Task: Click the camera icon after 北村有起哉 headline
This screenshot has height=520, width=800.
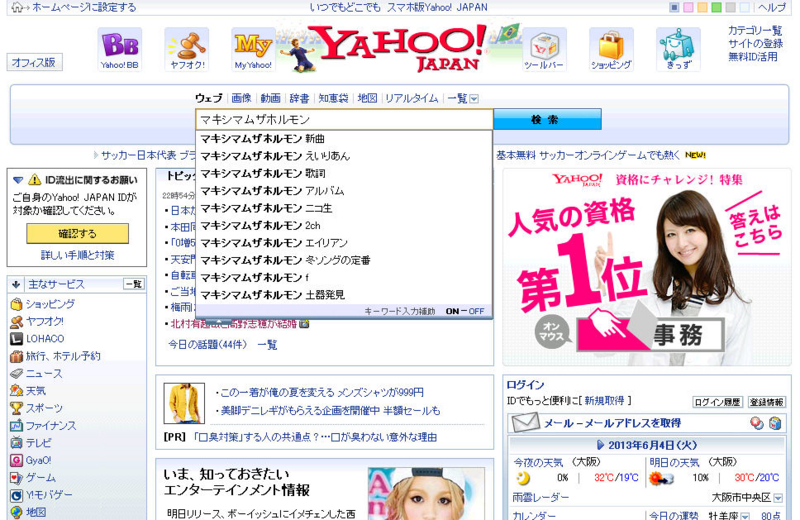Action: coord(304,324)
